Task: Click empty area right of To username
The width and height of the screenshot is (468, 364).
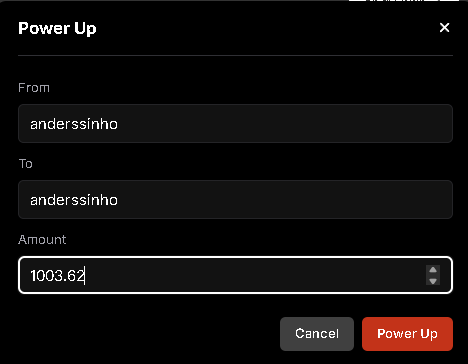Action: pyautogui.click(x=283, y=199)
